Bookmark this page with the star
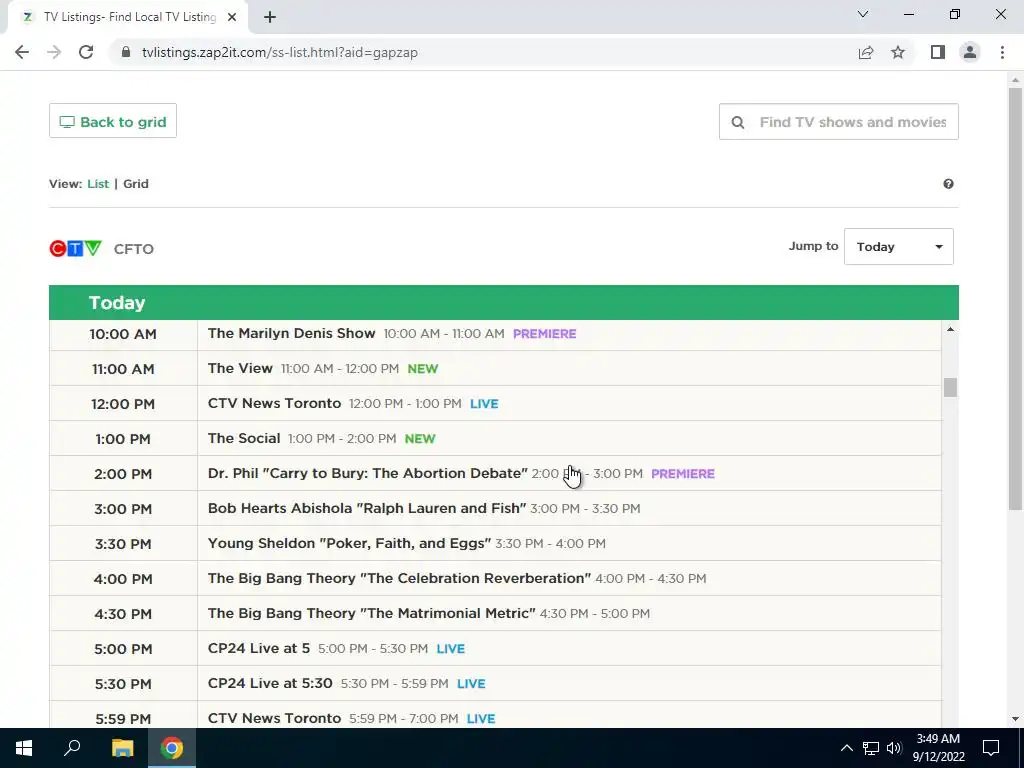Viewport: 1024px width, 768px height. [x=898, y=52]
